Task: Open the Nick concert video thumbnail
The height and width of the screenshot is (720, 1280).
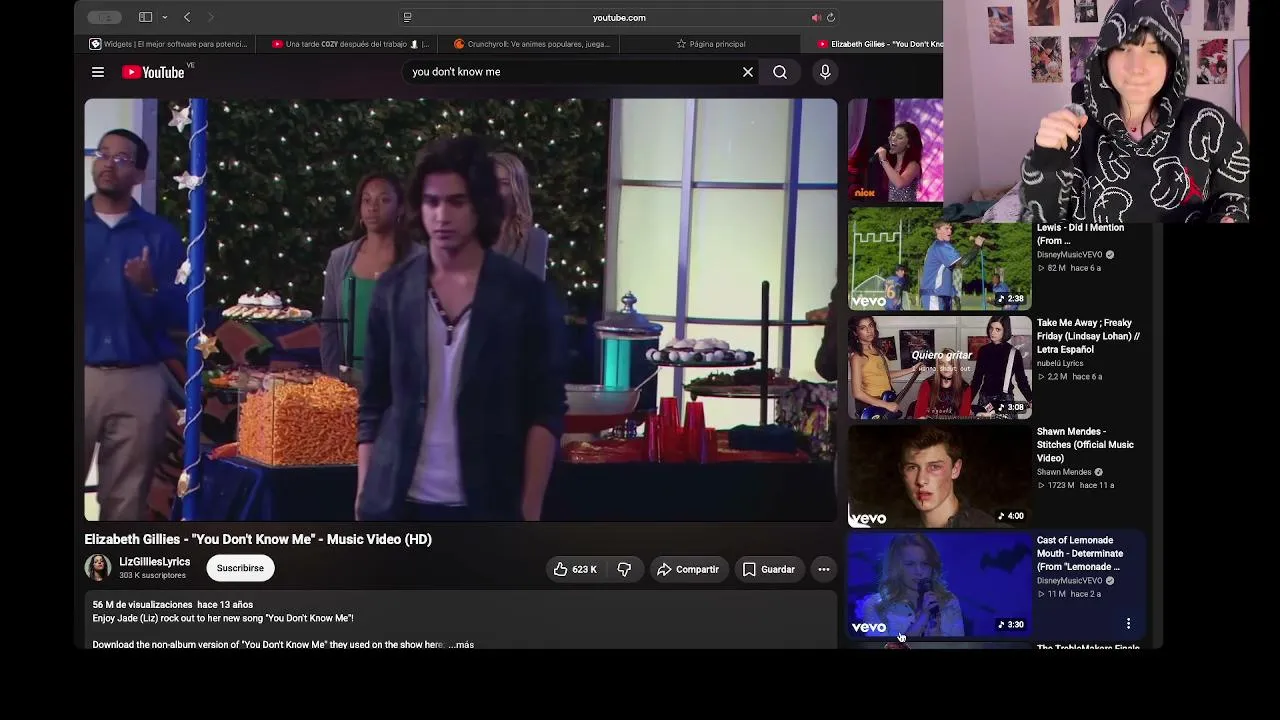Action: [895, 150]
